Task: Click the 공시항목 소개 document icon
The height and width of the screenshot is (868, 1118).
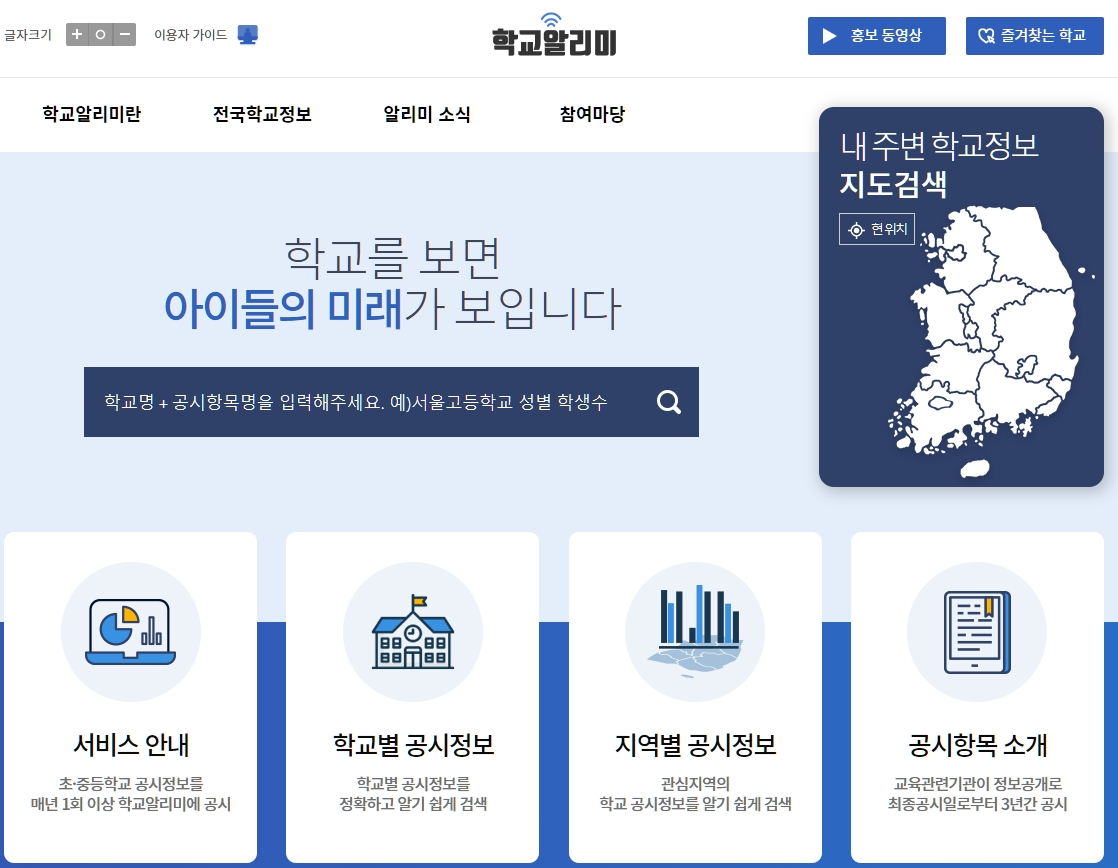Action: click(977, 632)
